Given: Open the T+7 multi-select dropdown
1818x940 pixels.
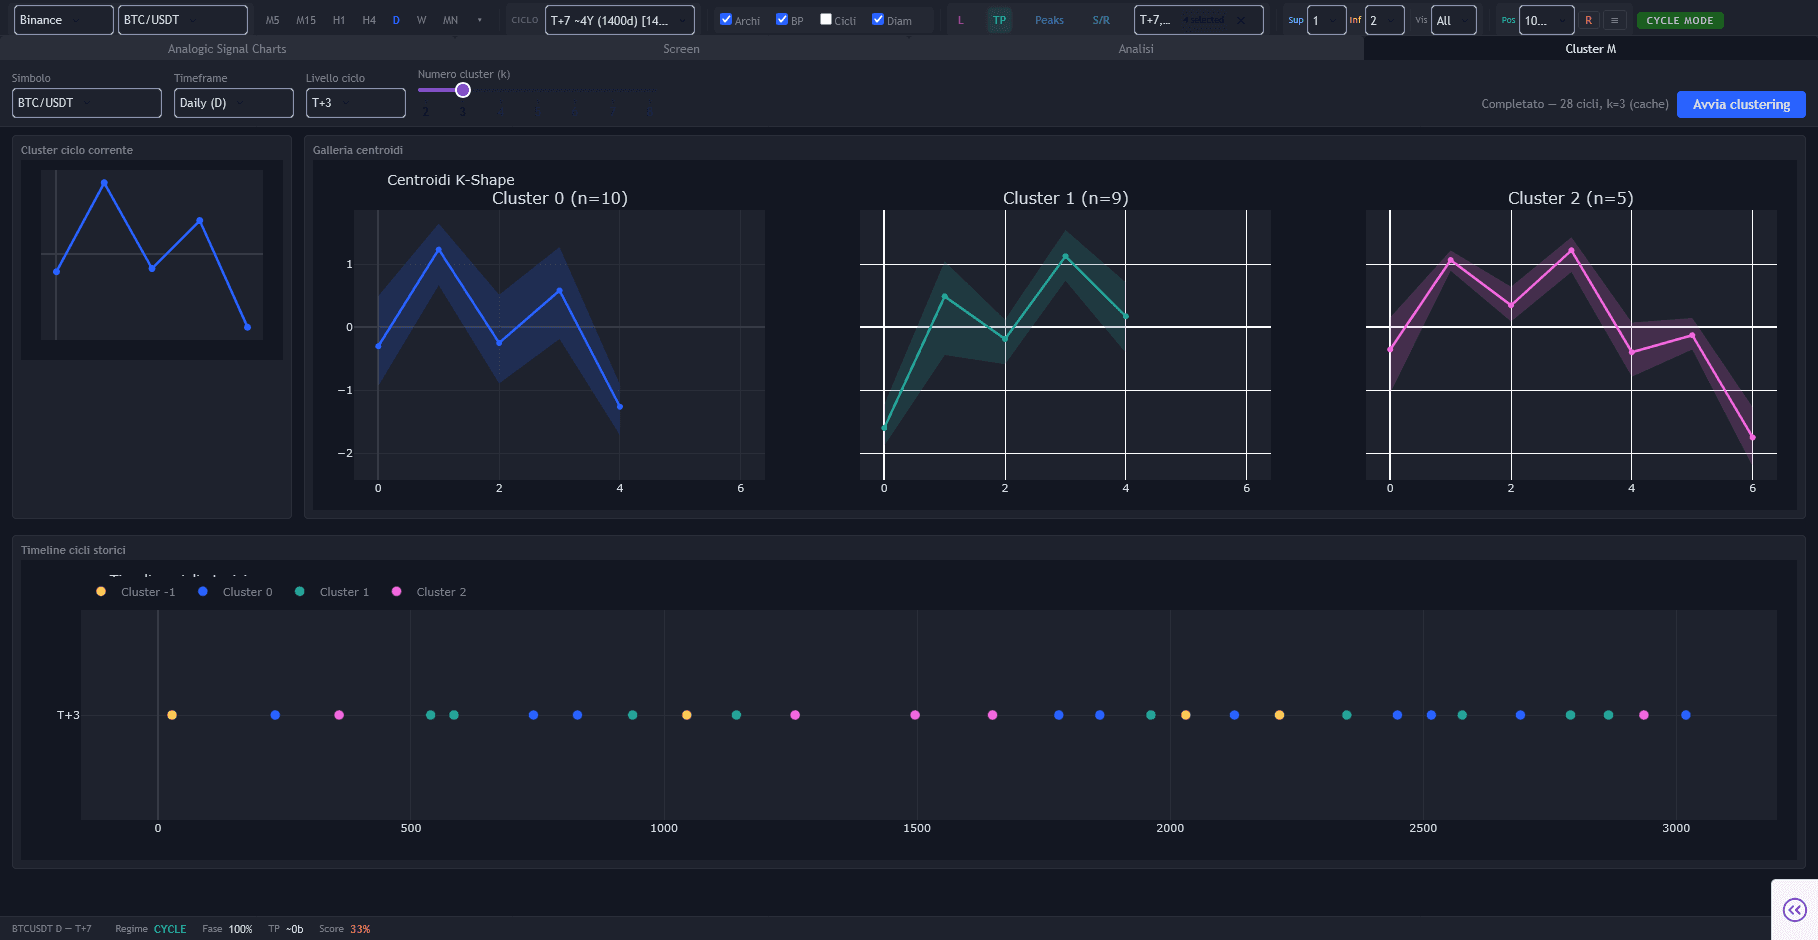Looking at the screenshot, I should pos(1198,20).
